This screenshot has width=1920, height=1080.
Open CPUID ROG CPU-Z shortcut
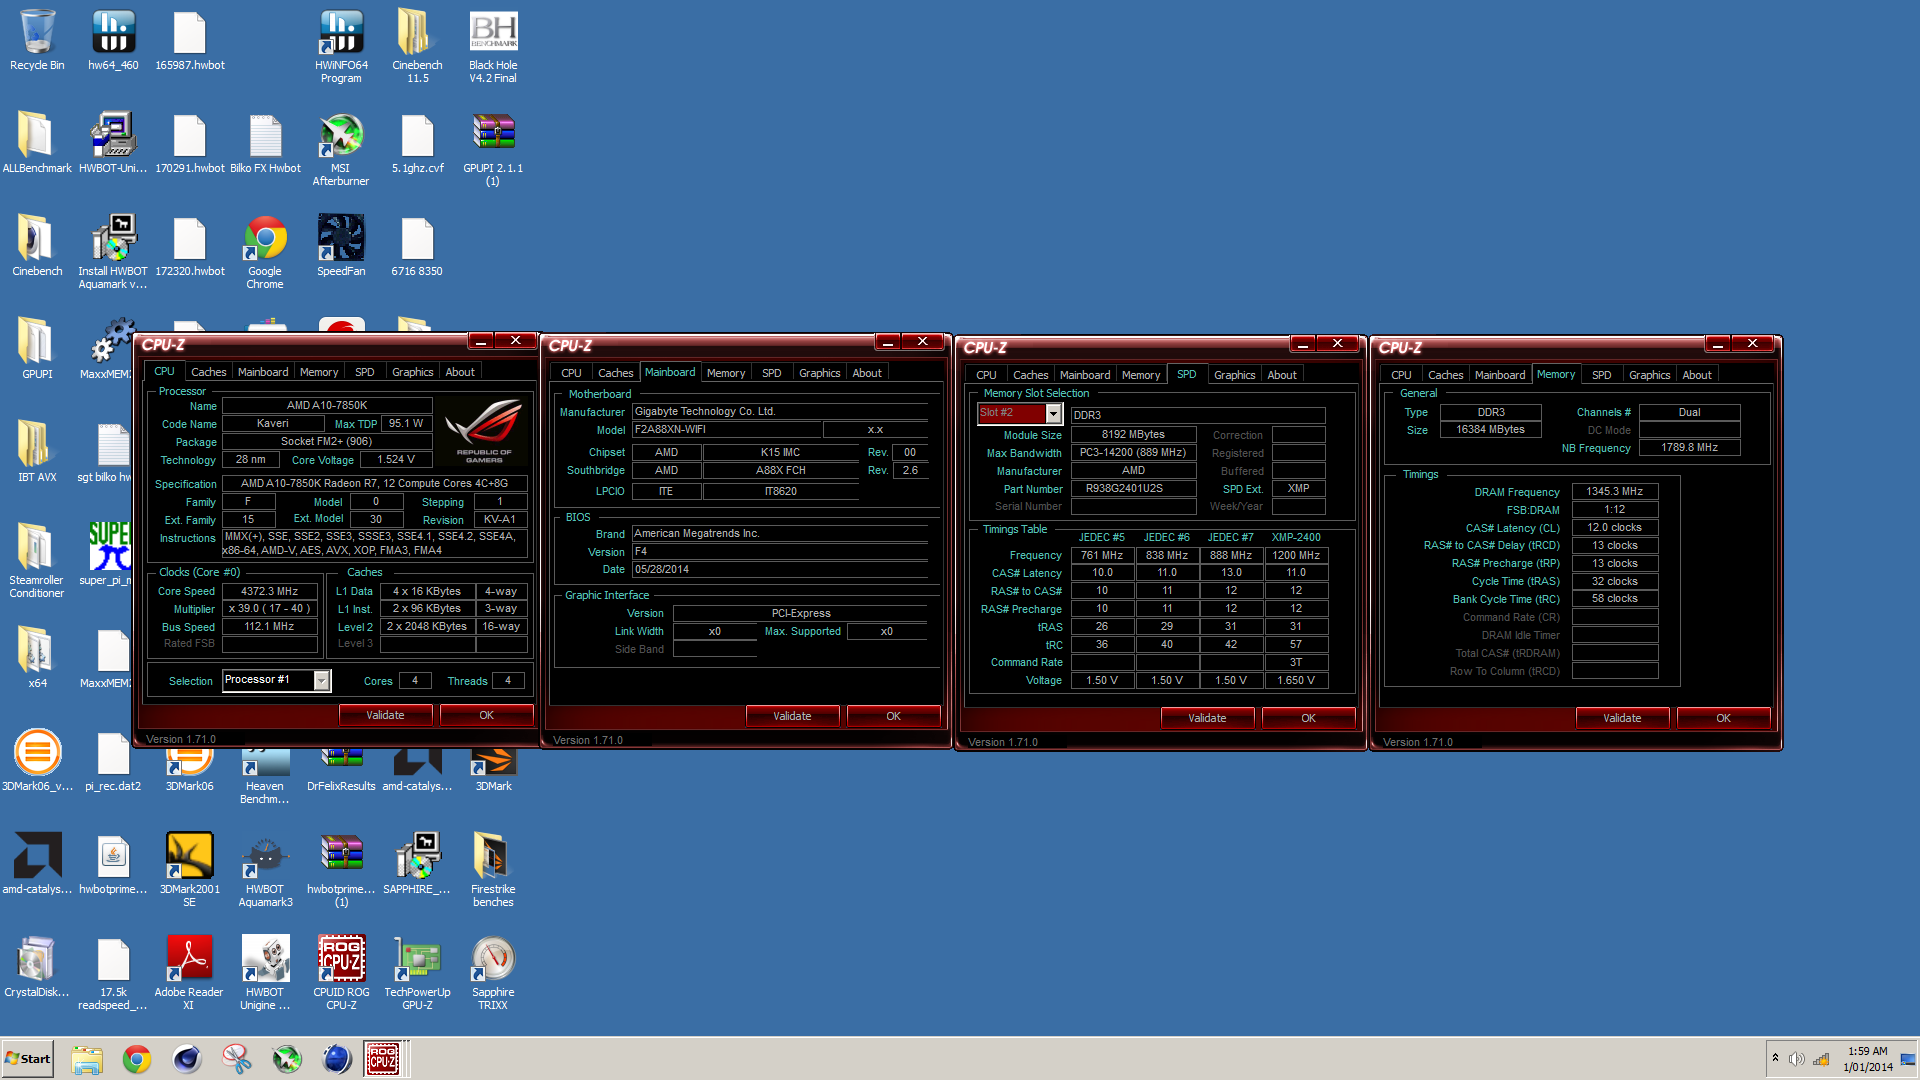[341, 973]
